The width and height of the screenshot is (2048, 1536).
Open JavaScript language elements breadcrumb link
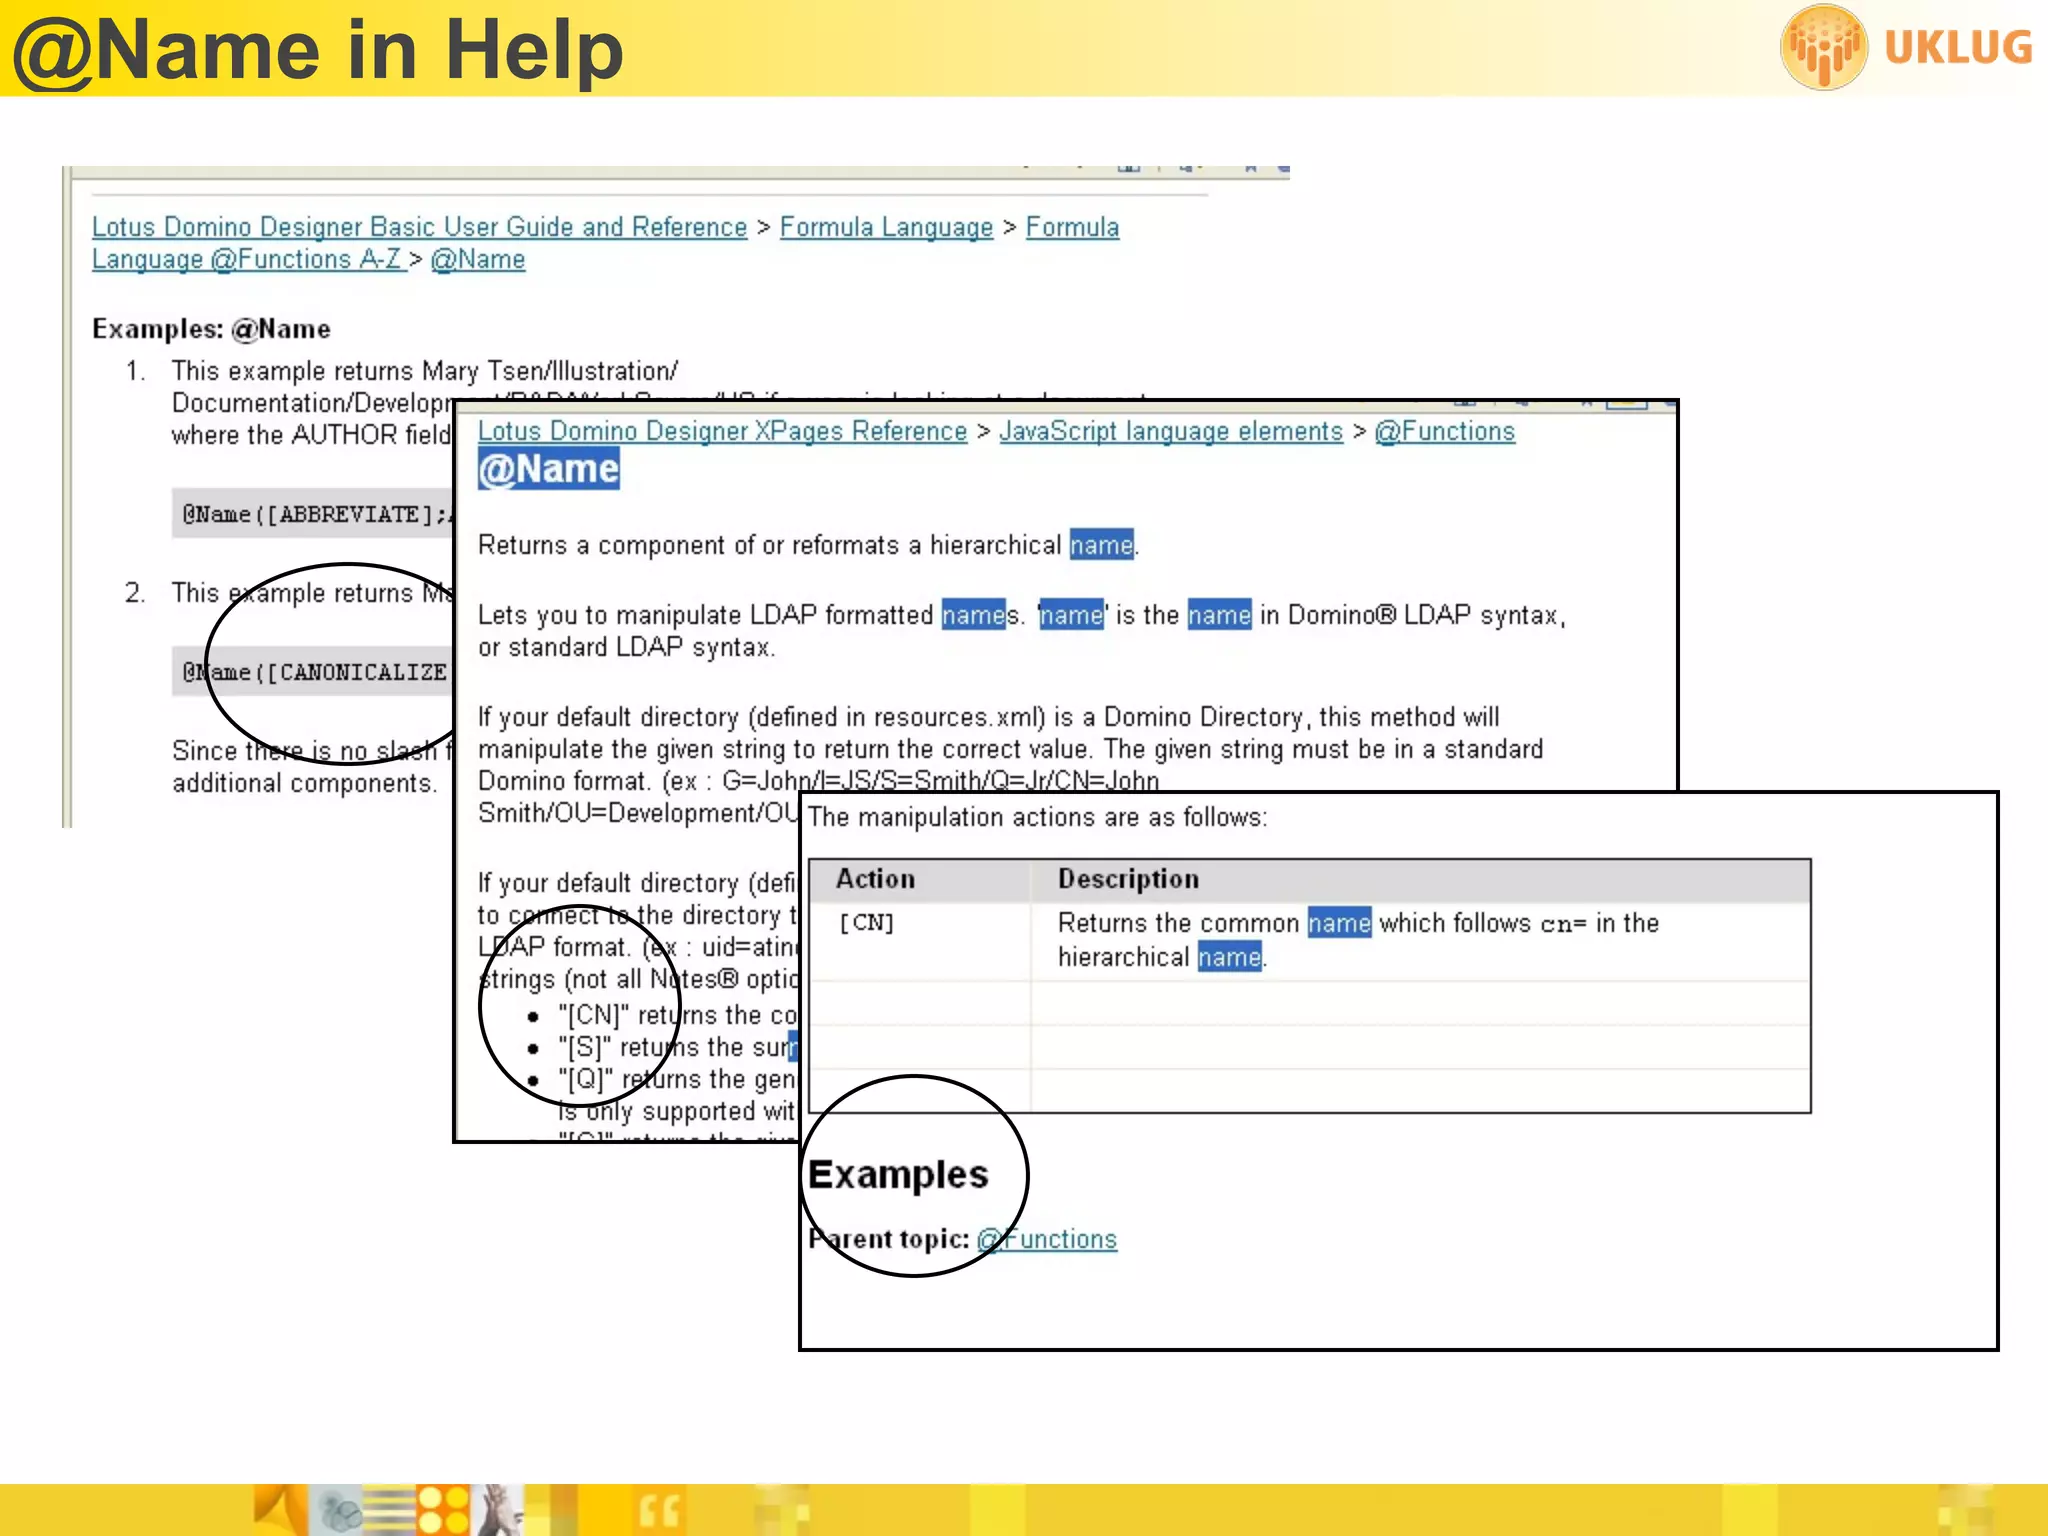tap(1170, 432)
